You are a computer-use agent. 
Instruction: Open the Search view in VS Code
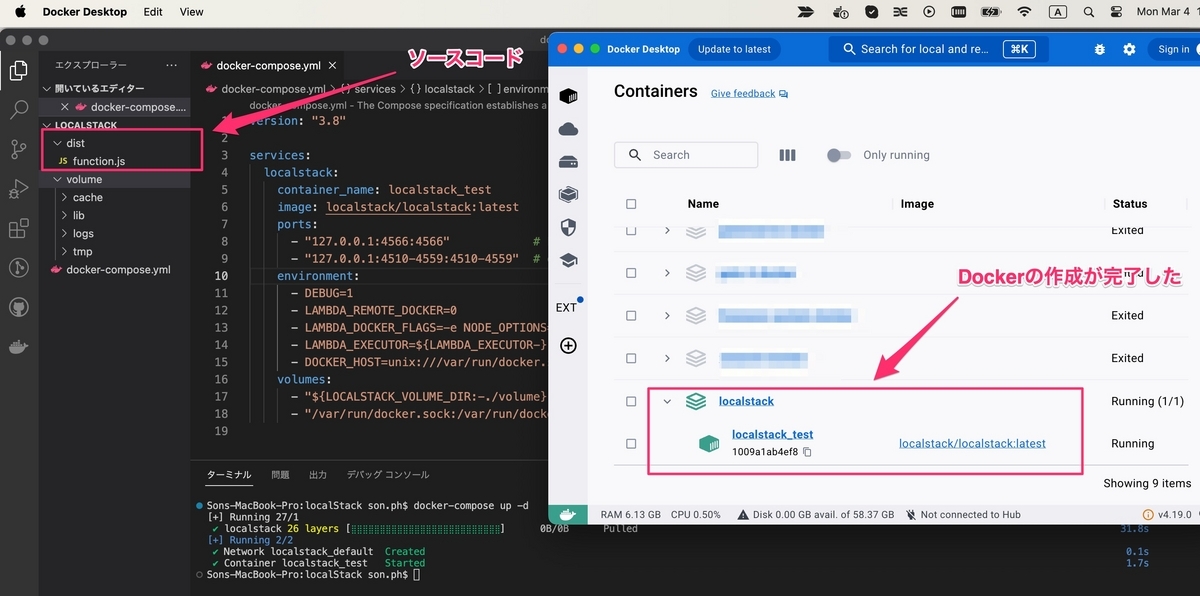18,110
